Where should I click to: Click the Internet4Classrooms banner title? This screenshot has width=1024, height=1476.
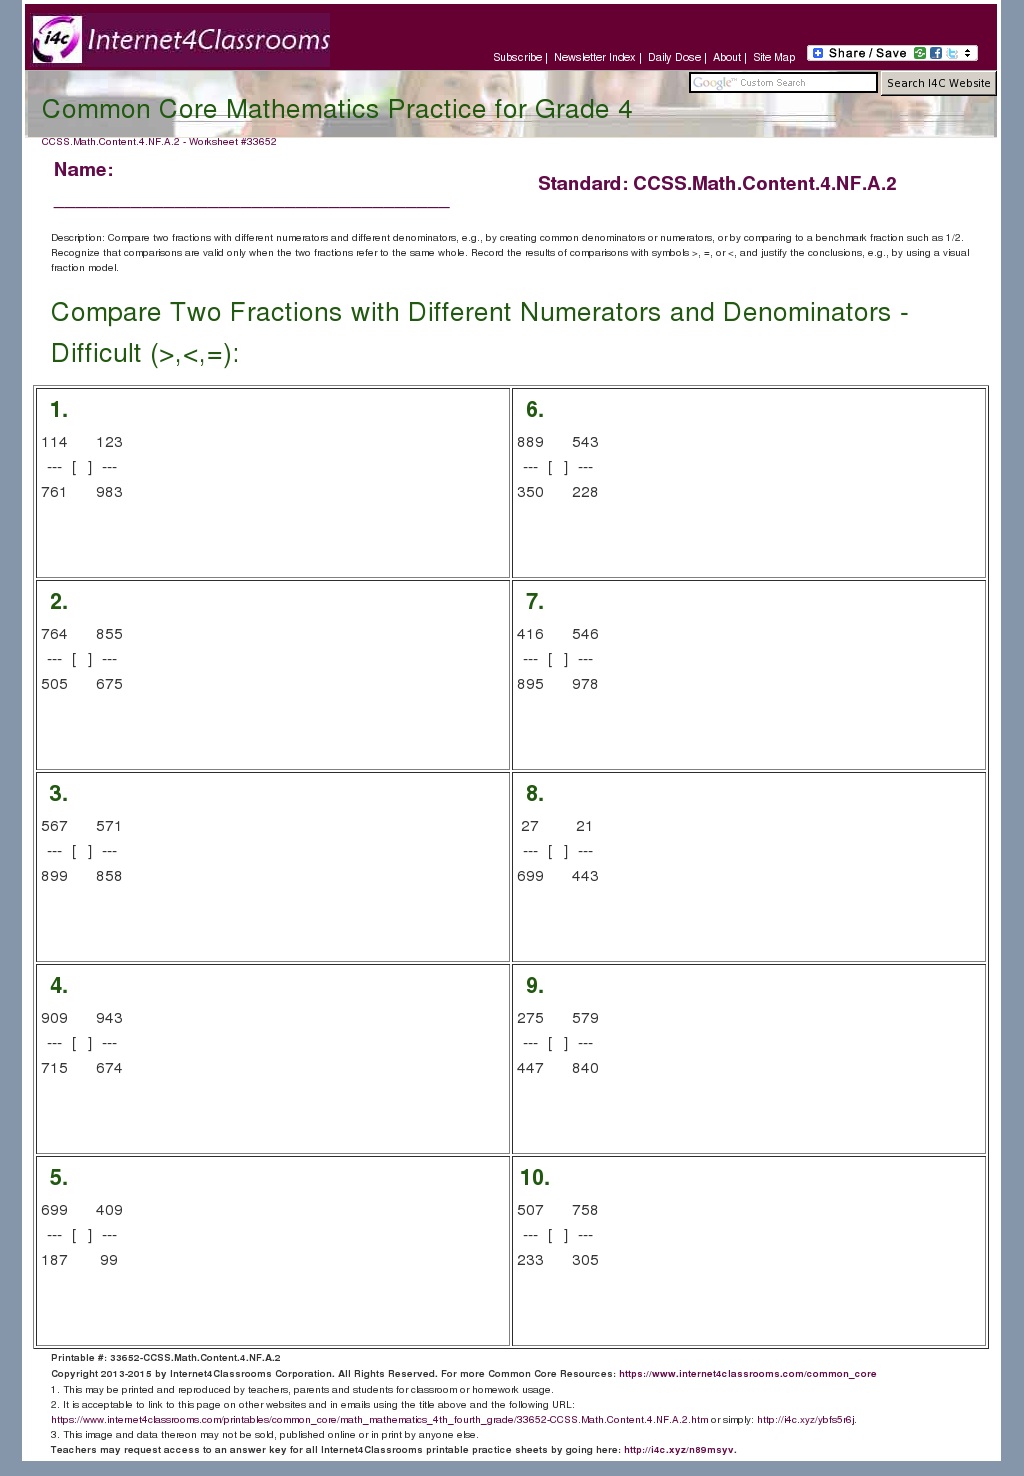209,40
